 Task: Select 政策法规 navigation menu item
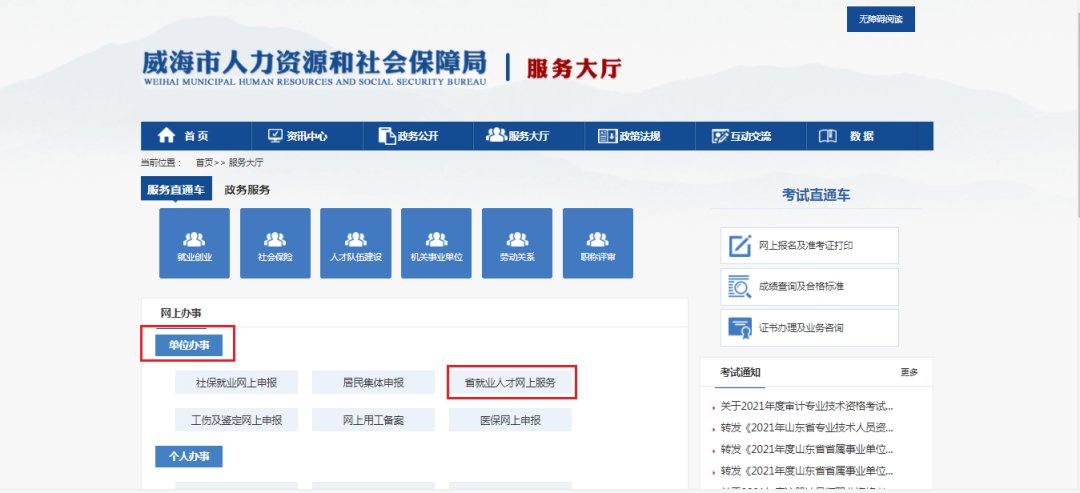pos(629,136)
